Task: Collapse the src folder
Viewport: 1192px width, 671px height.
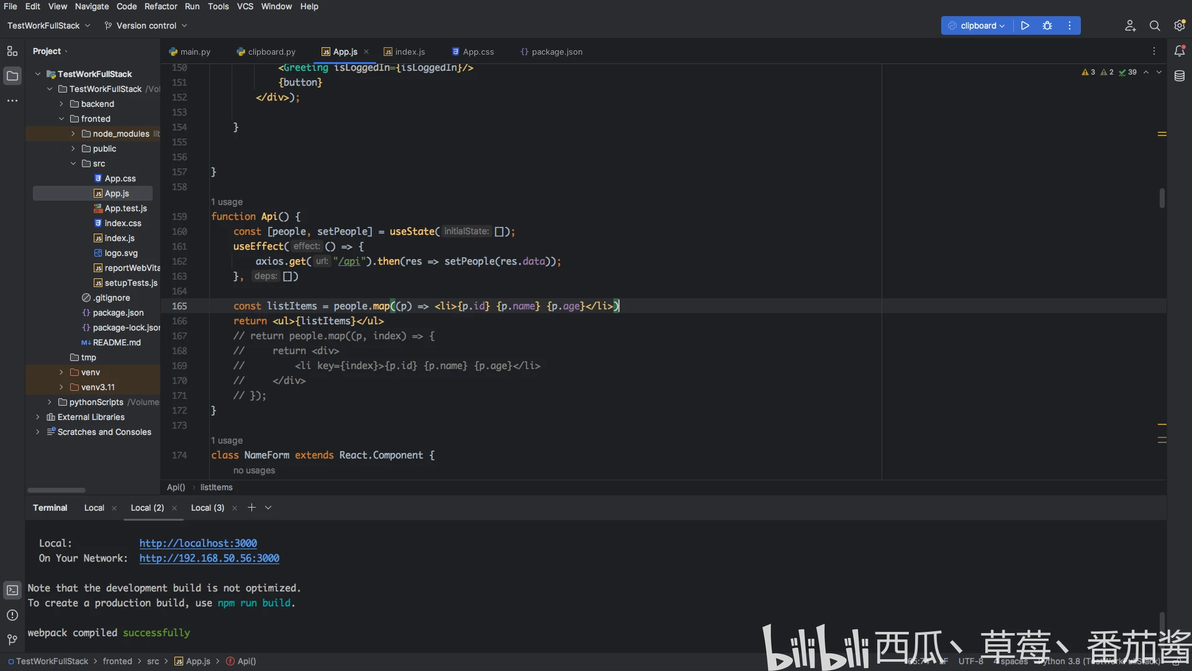Action: 74,163
